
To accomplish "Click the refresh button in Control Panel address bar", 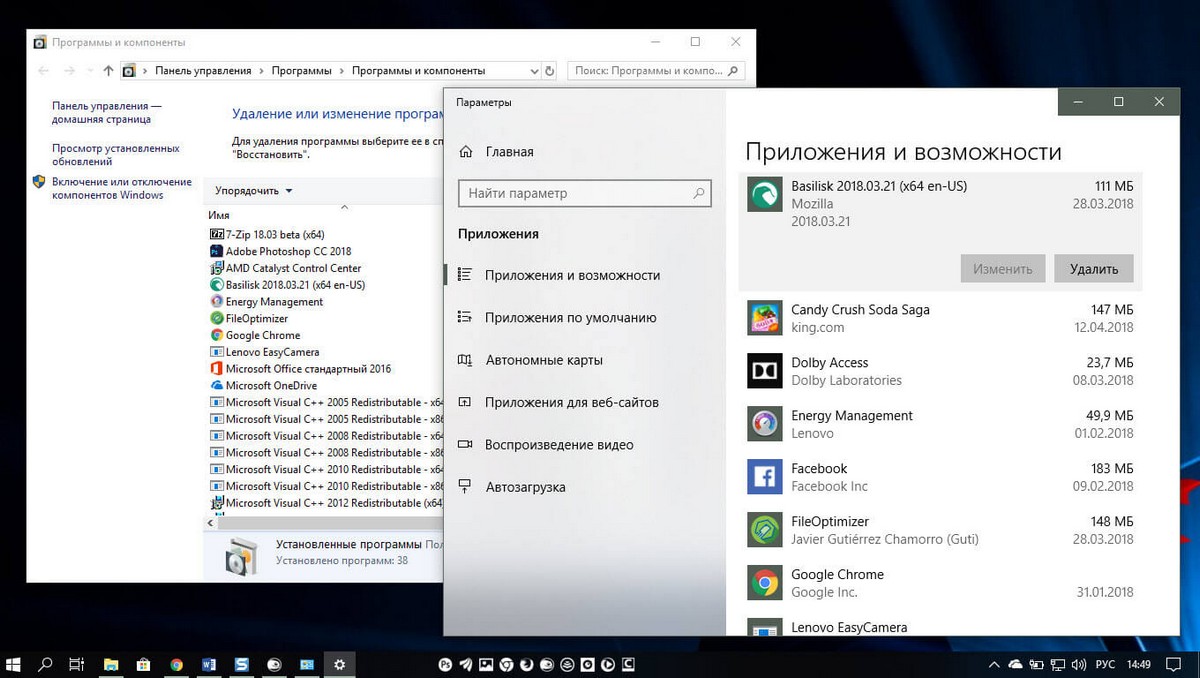I will coord(549,71).
